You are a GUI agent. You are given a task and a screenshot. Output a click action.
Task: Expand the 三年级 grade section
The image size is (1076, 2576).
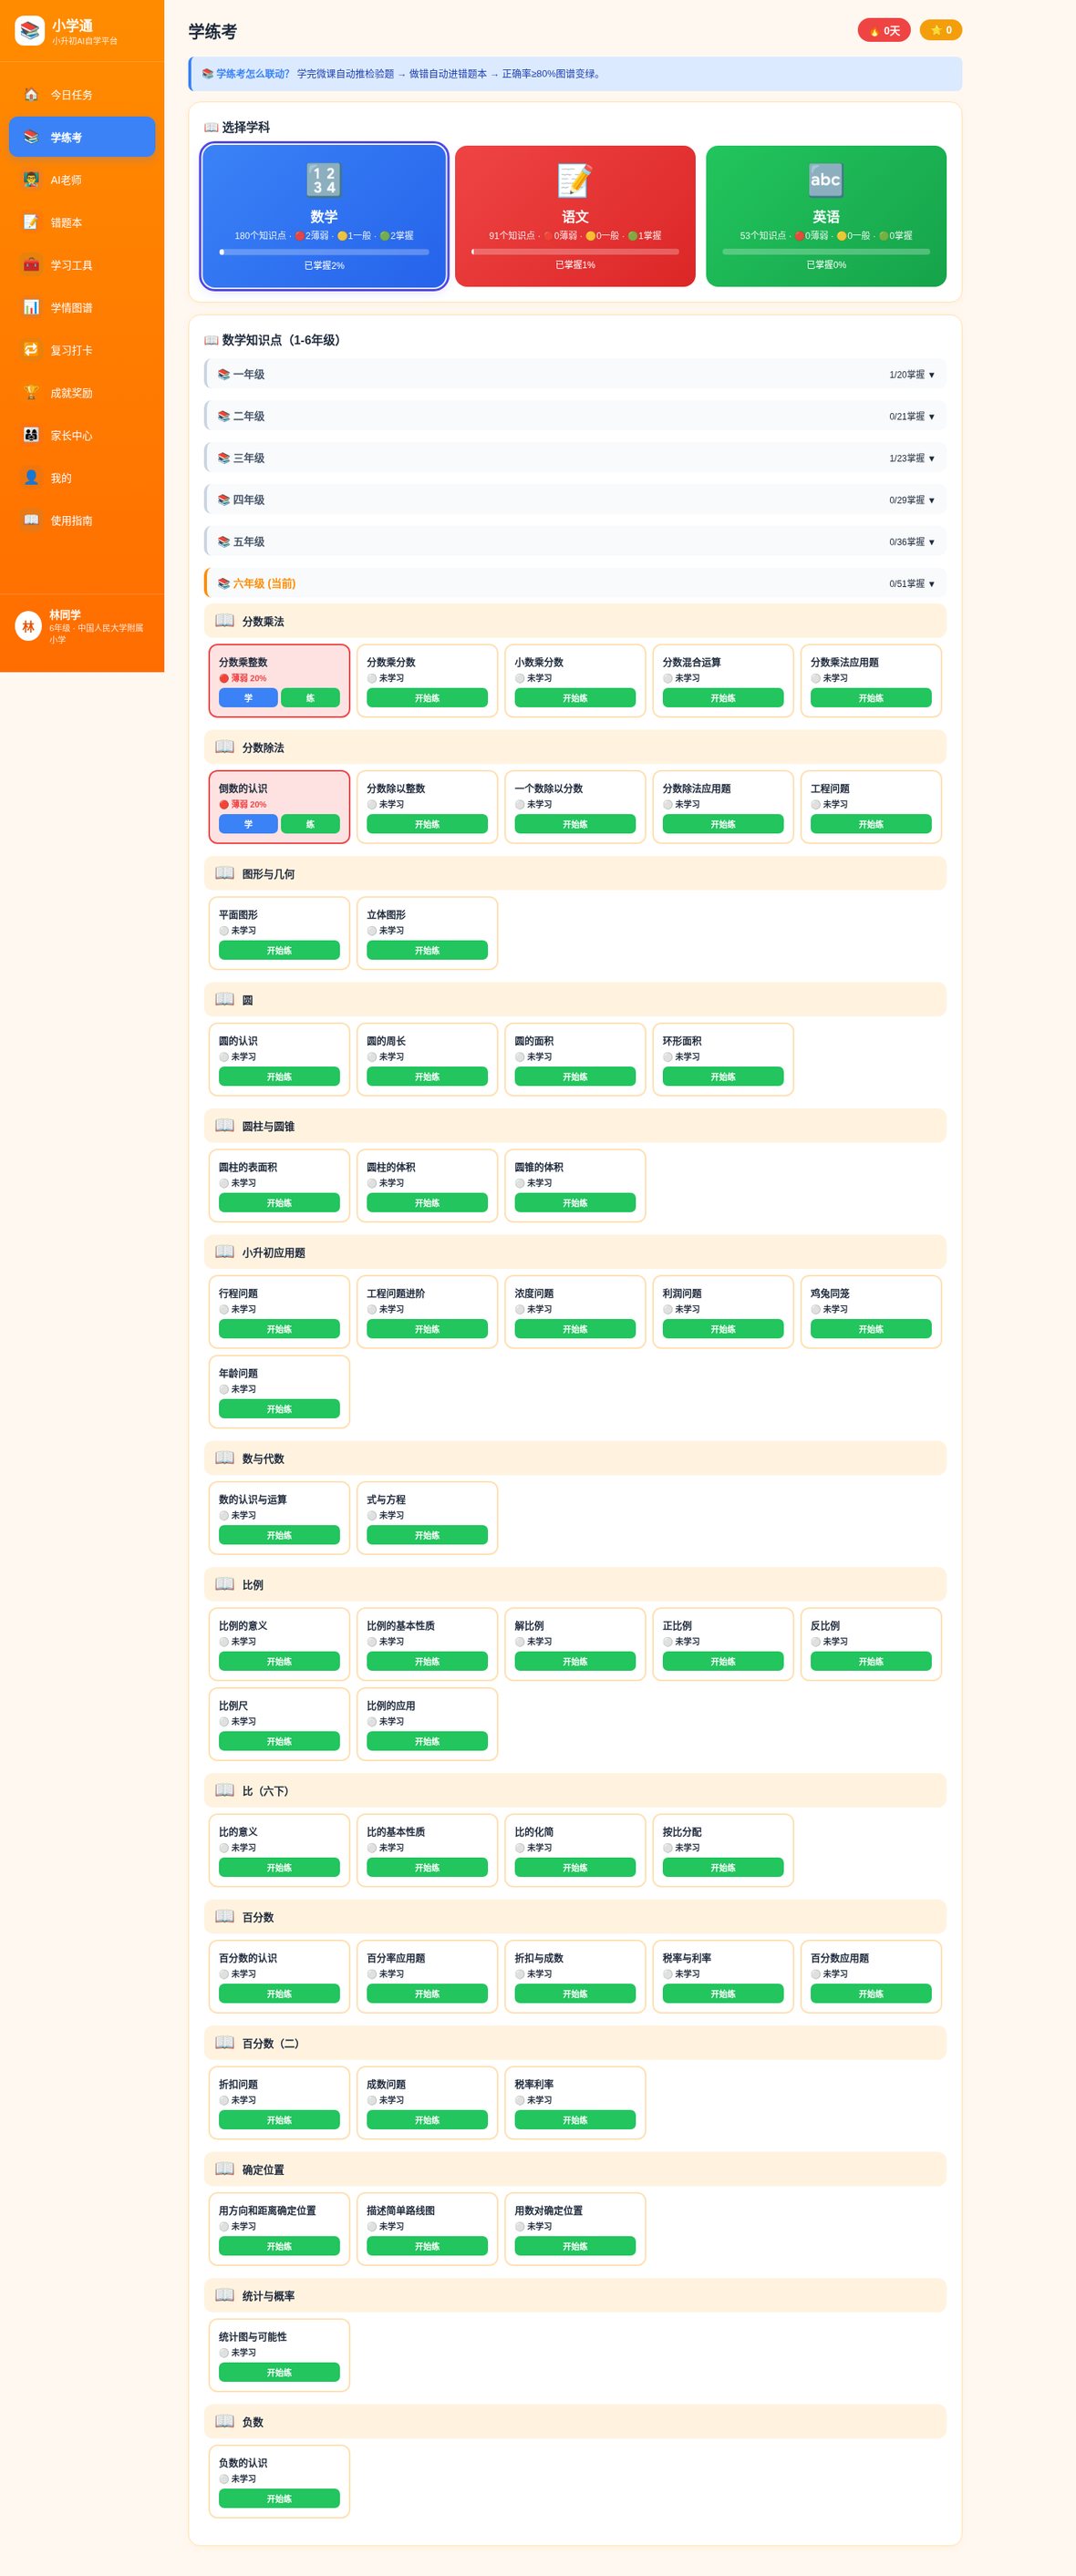point(575,459)
